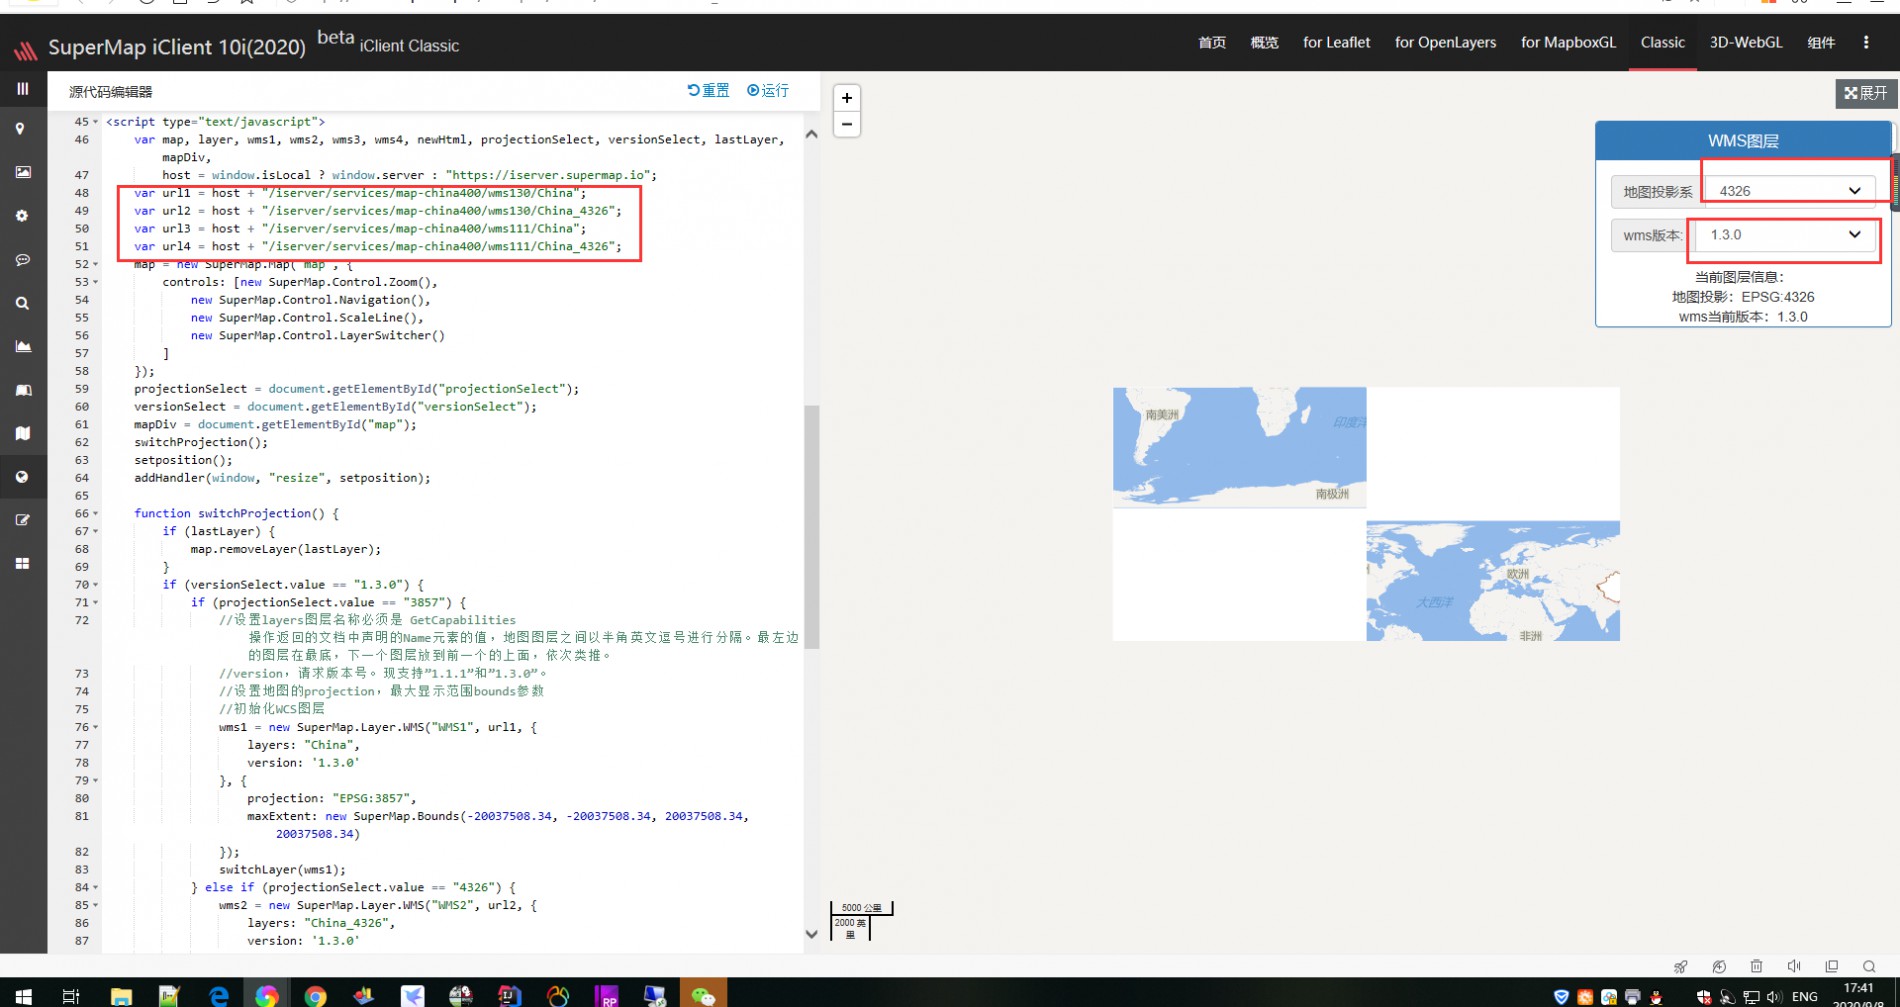Collapse code fold at line 70
The image size is (1900, 1007).
[x=96, y=585]
